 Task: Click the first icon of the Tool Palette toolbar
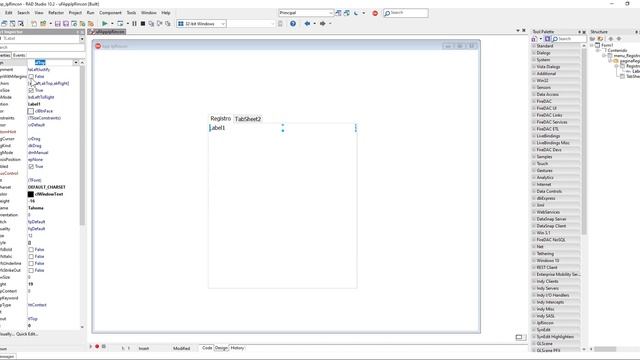tap(534, 39)
